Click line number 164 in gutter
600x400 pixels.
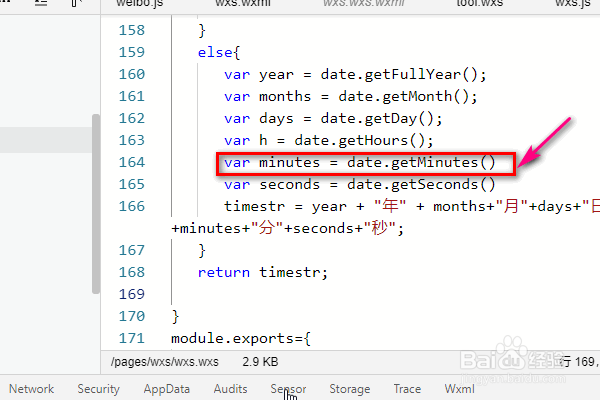point(132,162)
